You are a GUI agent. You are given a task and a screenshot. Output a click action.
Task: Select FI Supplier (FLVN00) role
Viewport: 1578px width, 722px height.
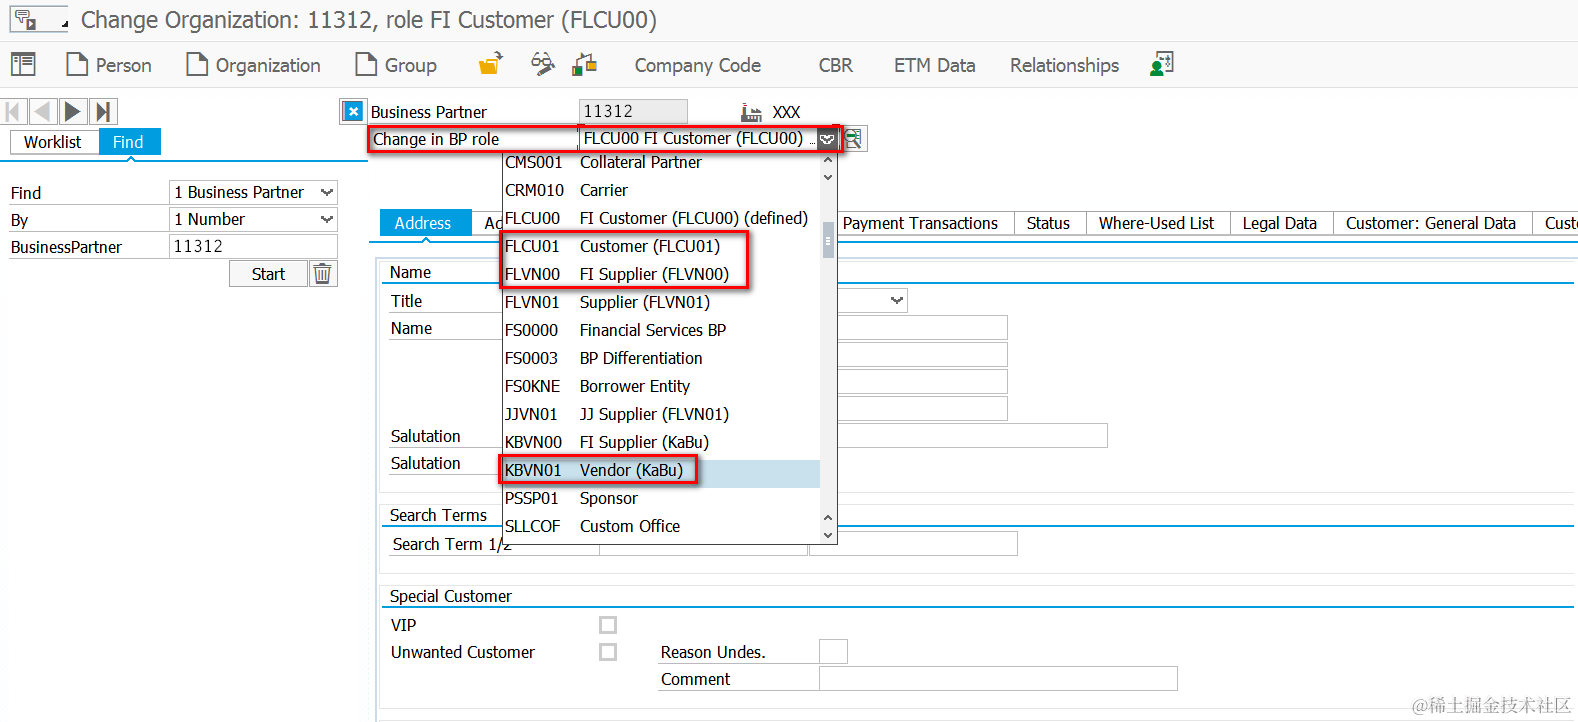(661, 274)
